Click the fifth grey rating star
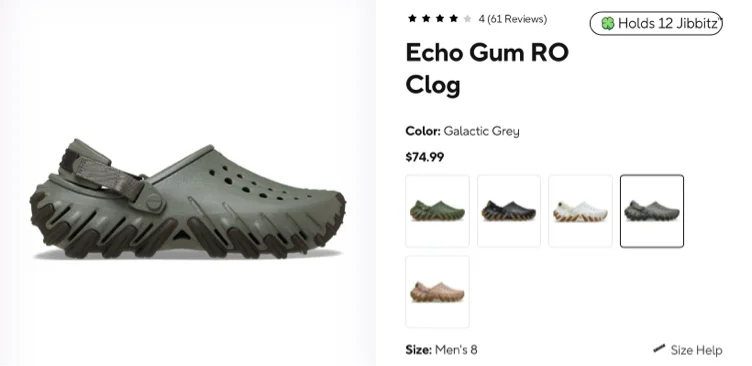Viewport: 752px width, 366px height. click(x=468, y=19)
